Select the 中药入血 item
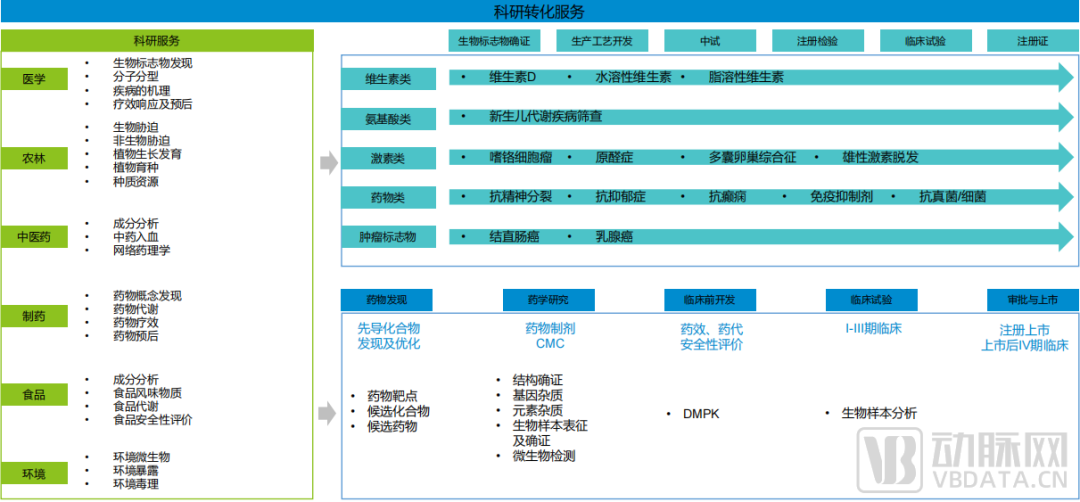1080x502 pixels. [136, 237]
